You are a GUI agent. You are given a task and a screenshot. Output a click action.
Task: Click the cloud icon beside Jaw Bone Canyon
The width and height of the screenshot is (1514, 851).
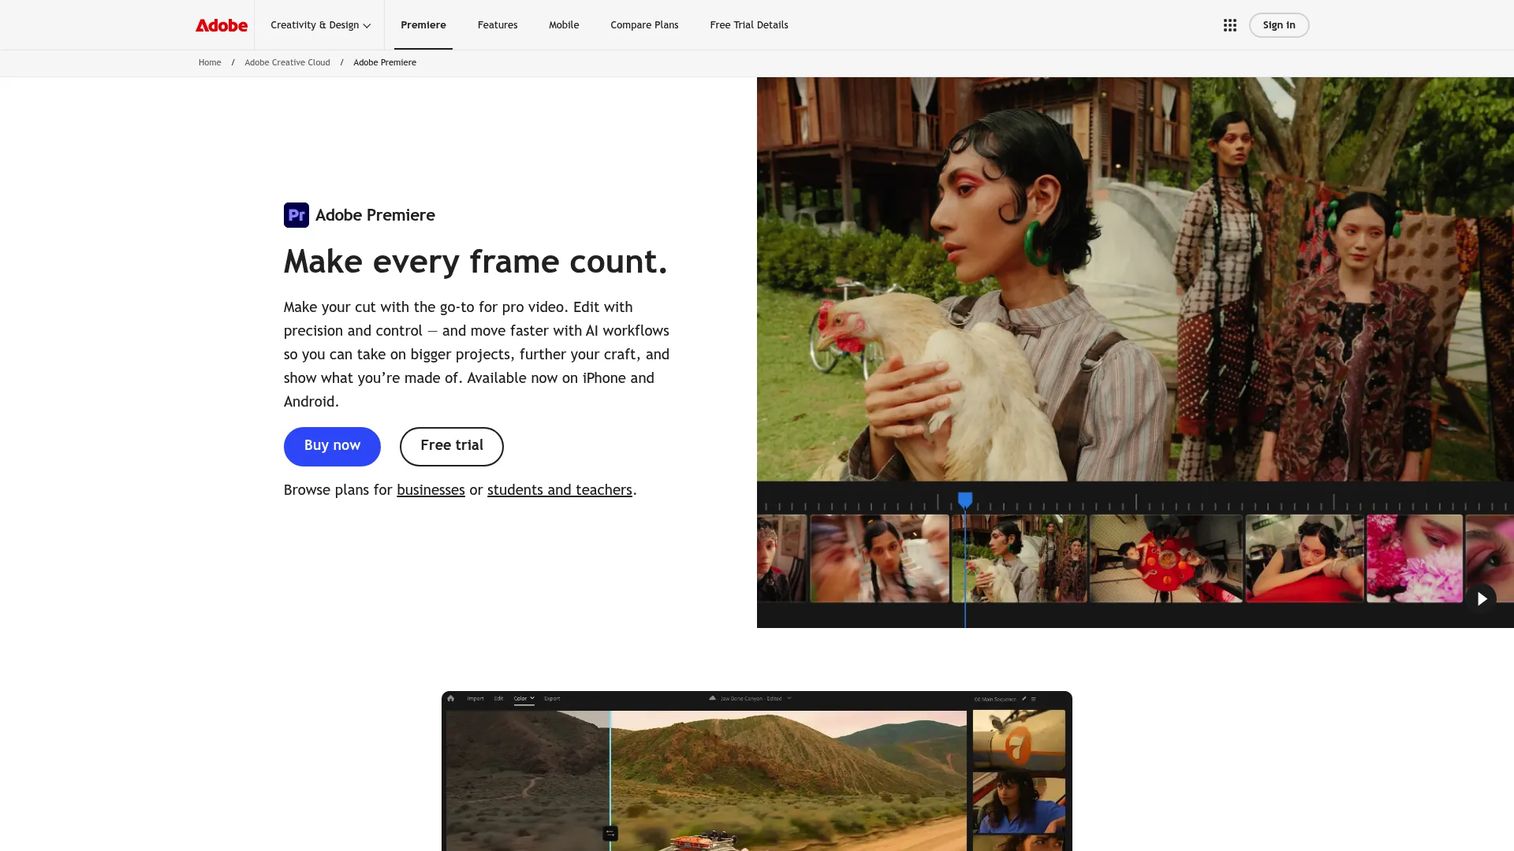click(712, 698)
